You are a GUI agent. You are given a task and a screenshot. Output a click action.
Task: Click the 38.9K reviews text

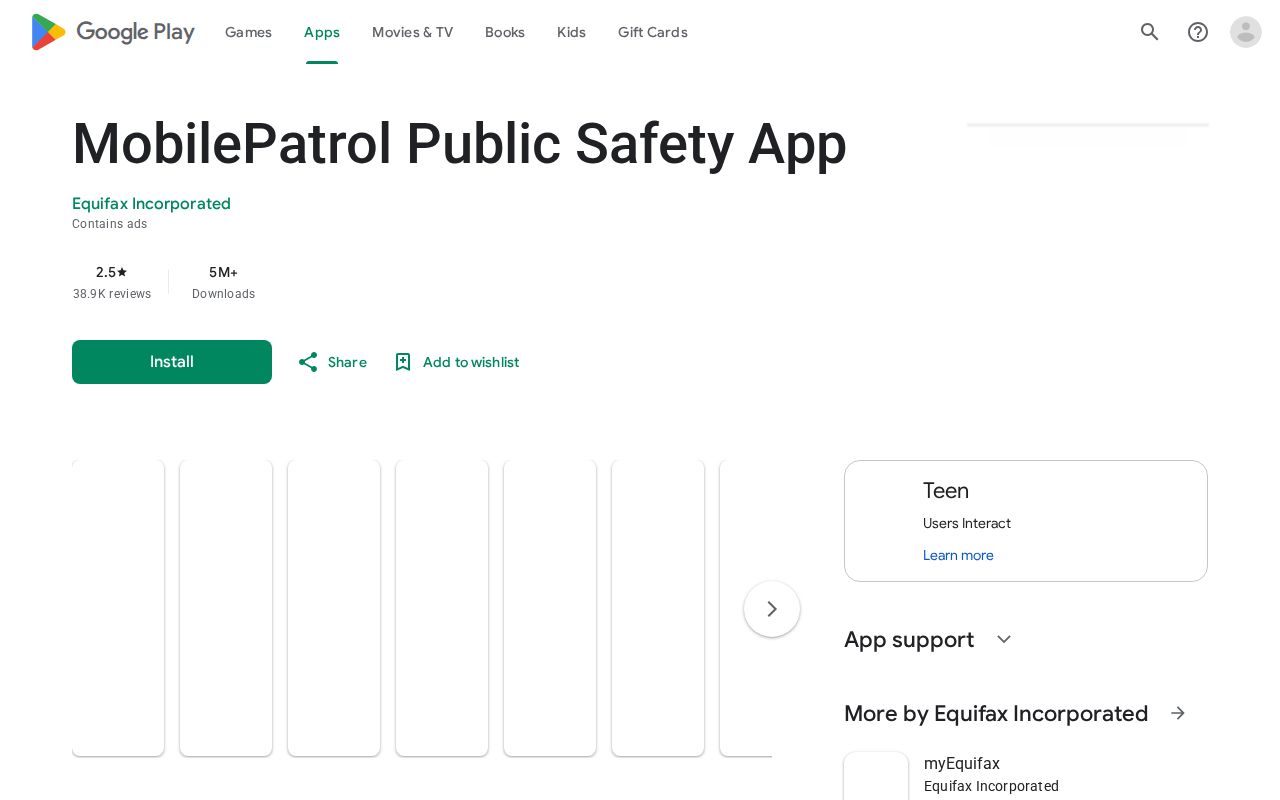(x=112, y=294)
